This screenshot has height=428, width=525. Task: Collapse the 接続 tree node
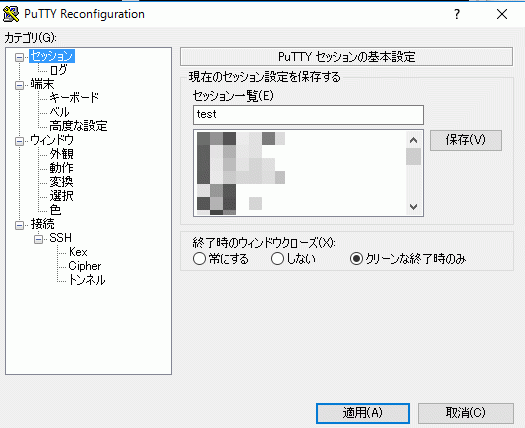tap(19, 225)
